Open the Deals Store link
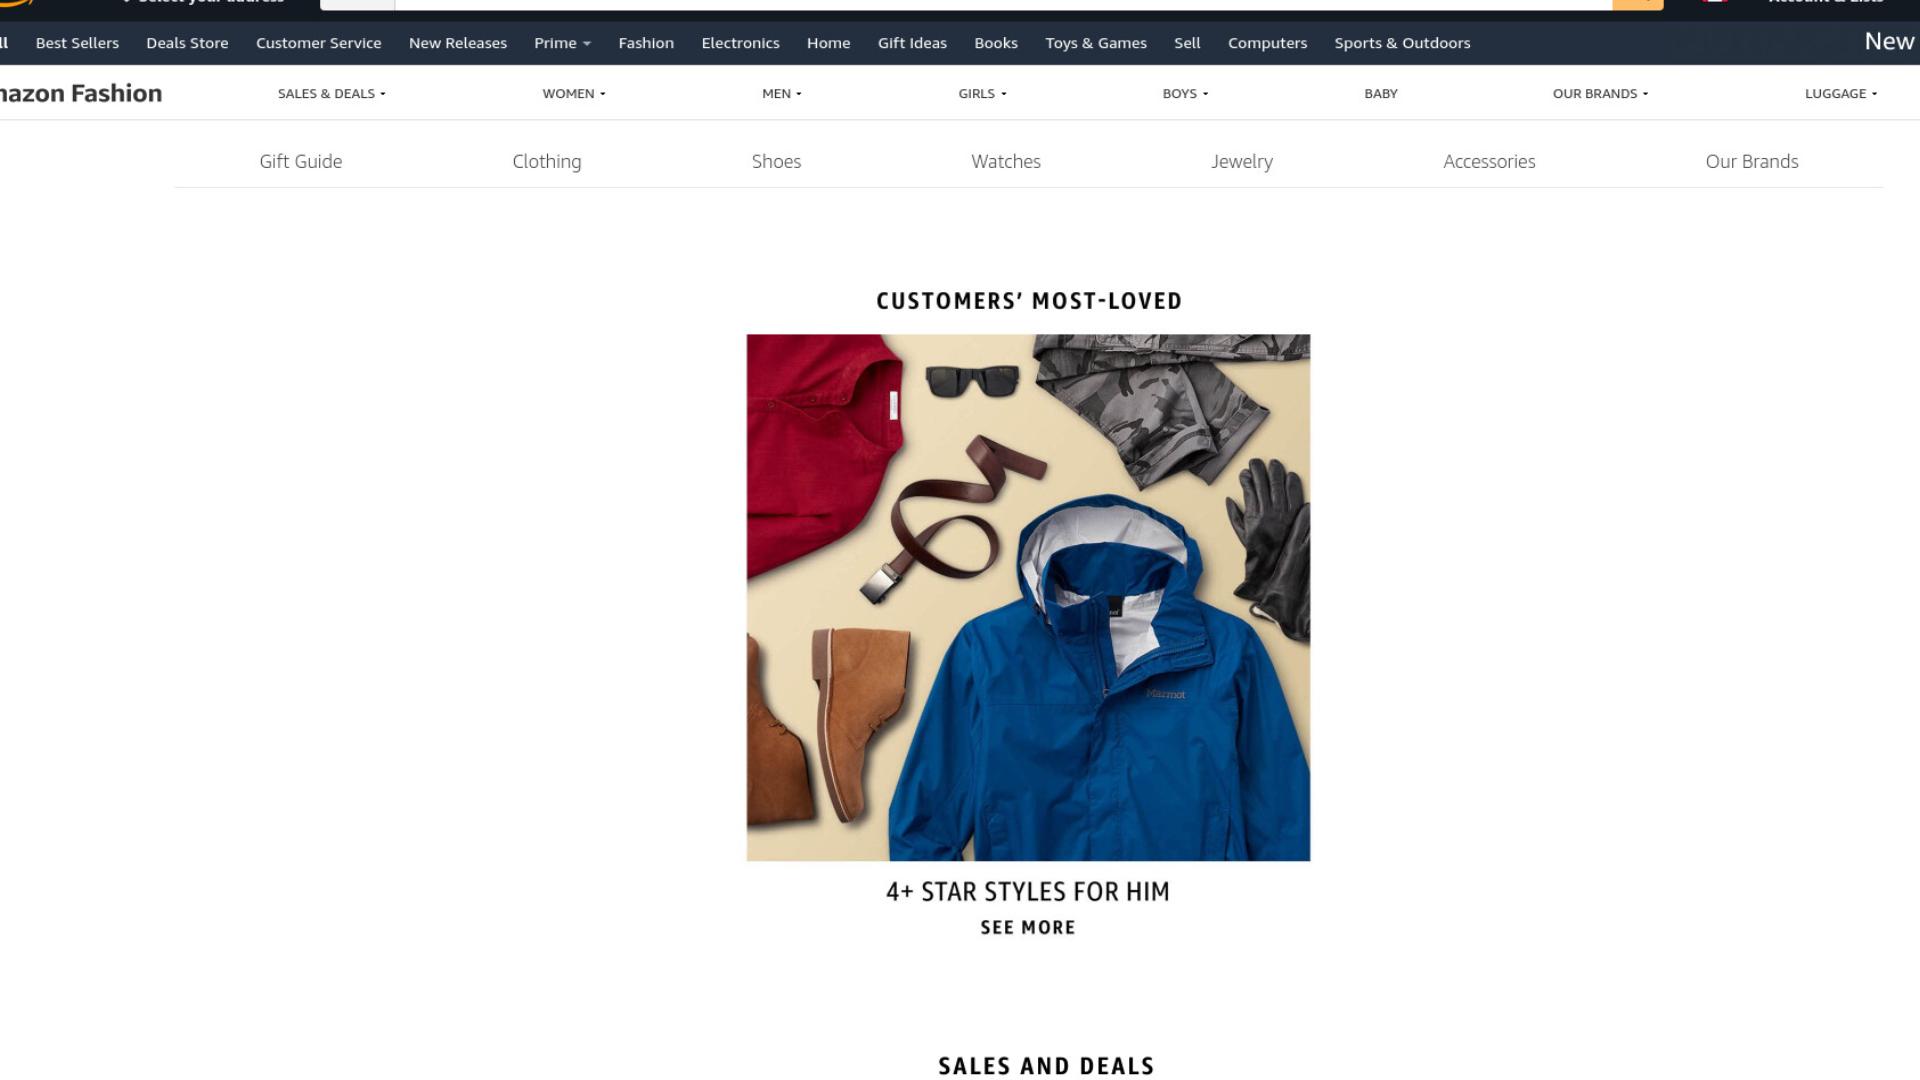Screen dimensions: 1920x1080 187,43
